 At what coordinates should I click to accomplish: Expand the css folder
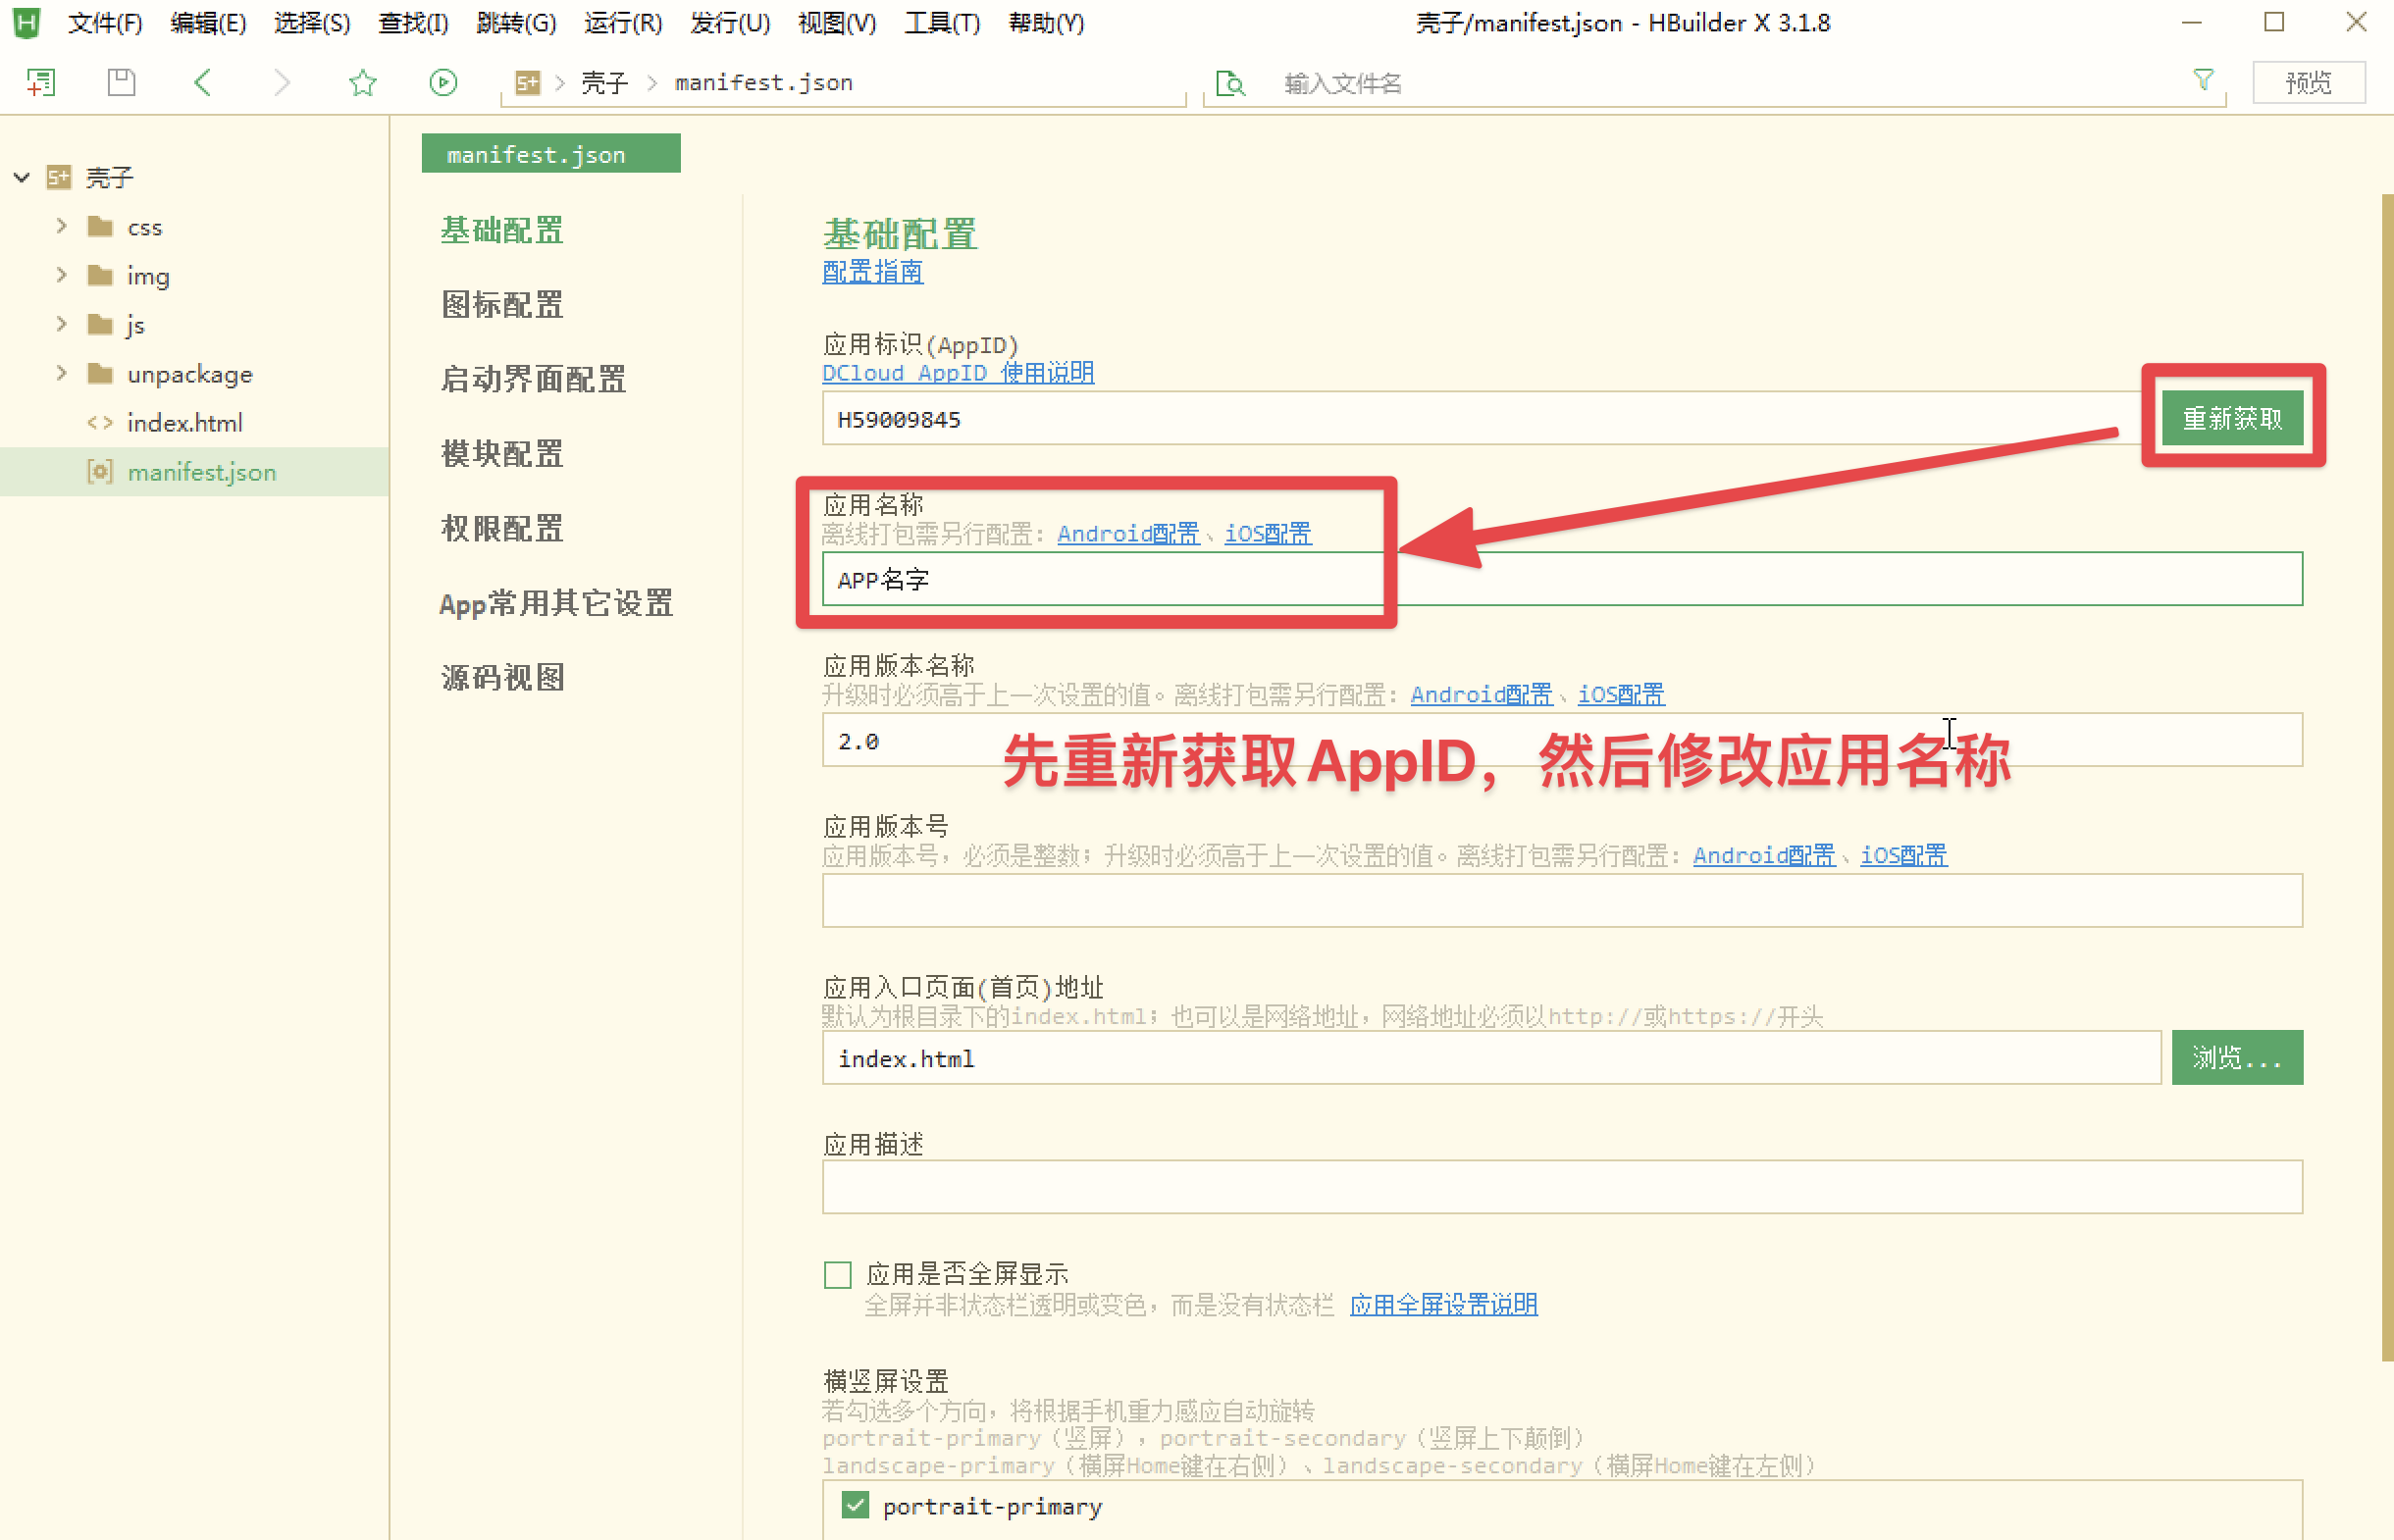pos(62,227)
